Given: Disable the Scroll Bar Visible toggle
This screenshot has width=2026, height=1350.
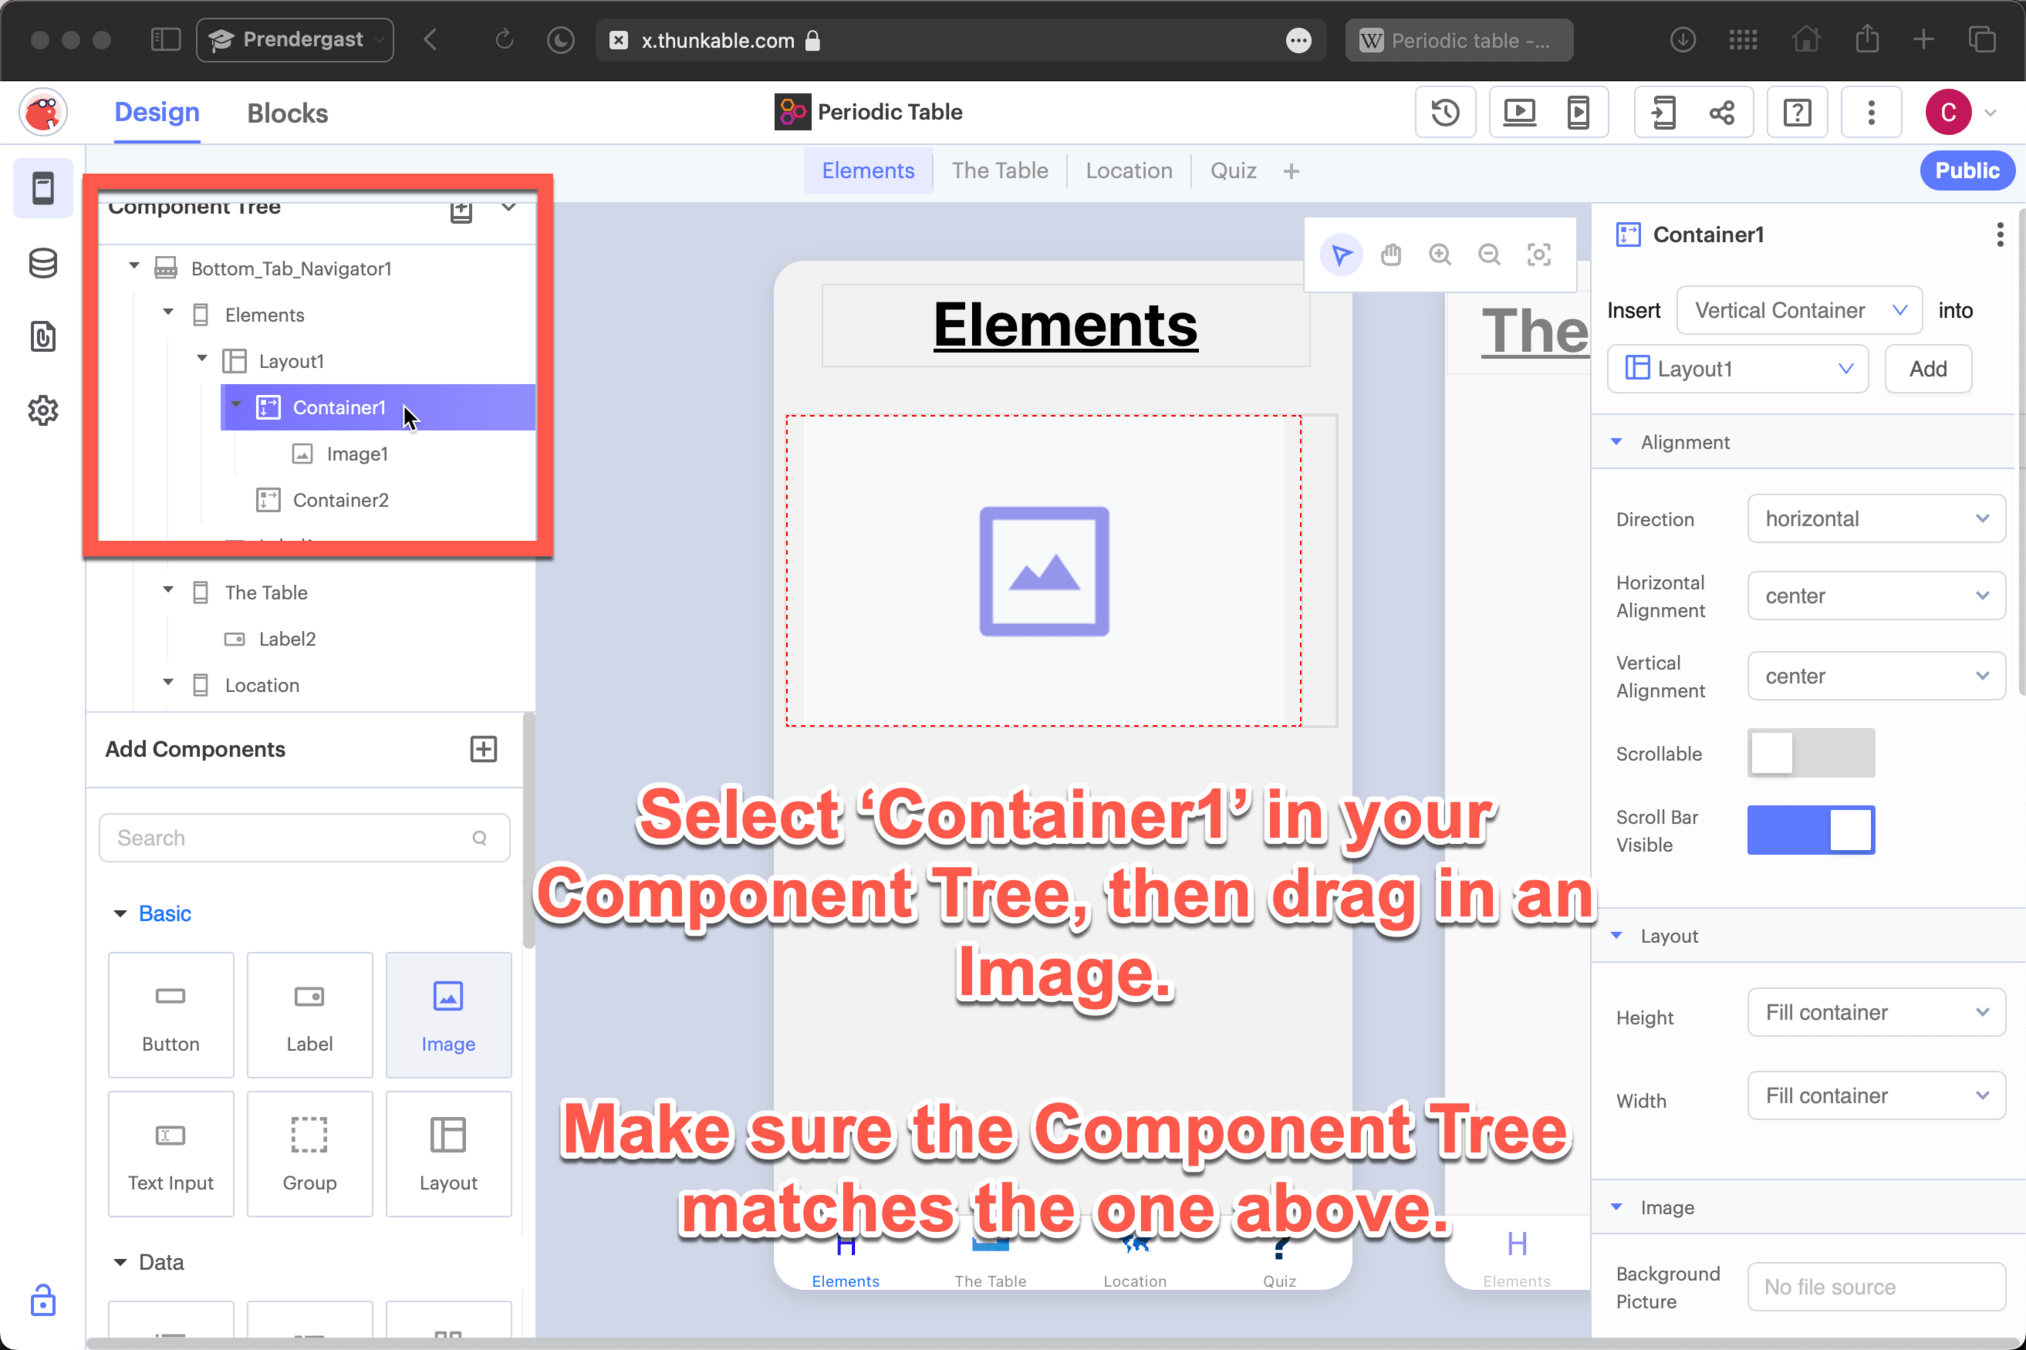Looking at the screenshot, I should pos(1810,830).
